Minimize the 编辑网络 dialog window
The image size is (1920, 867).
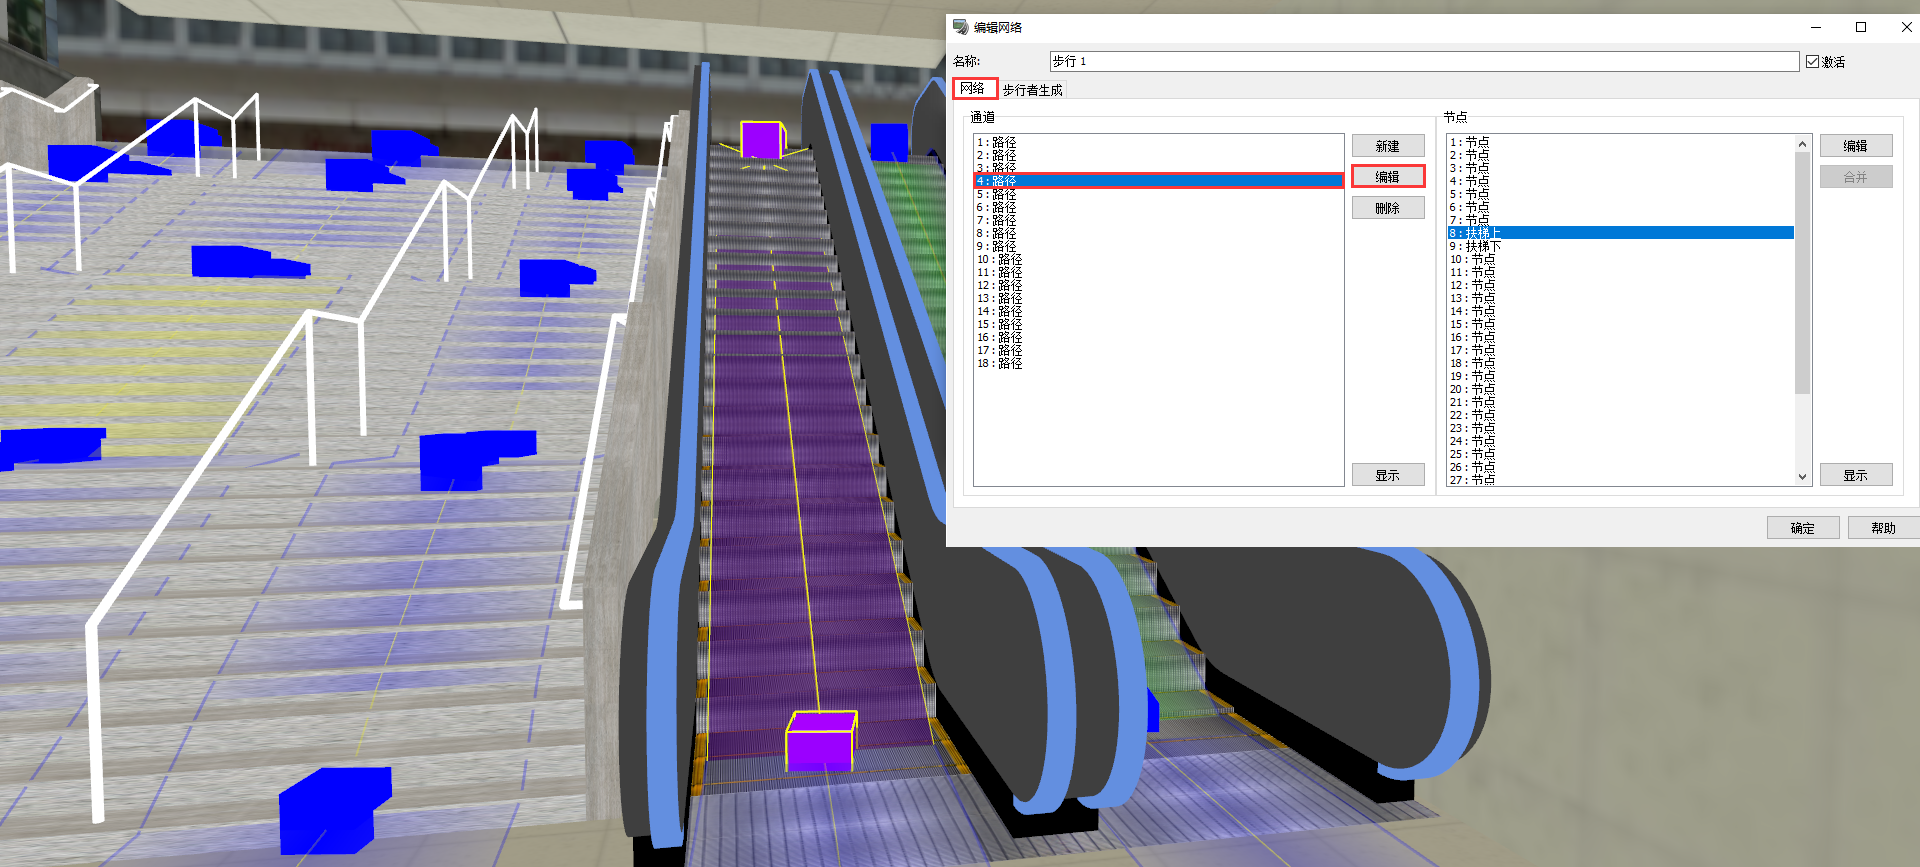tap(1816, 27)
